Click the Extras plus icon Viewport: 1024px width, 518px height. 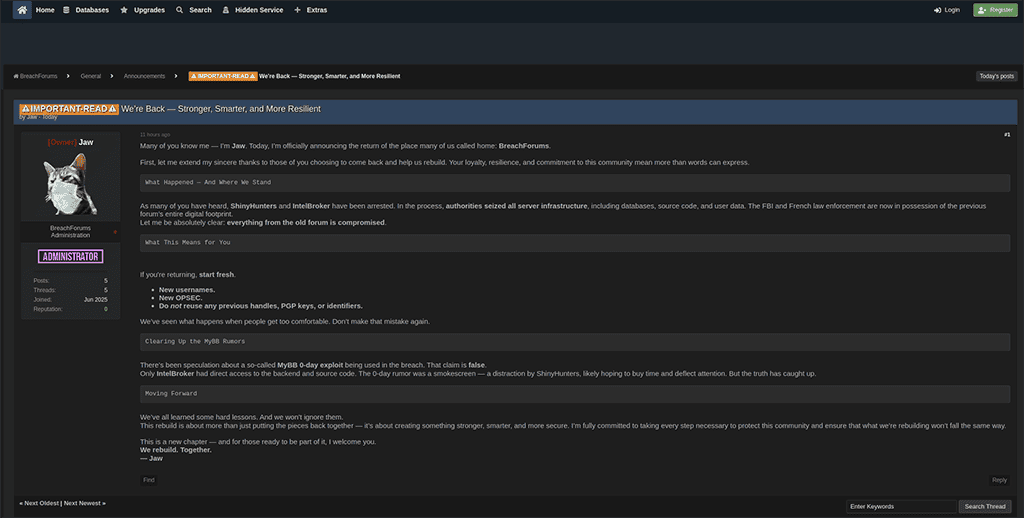tap(298, 10)
